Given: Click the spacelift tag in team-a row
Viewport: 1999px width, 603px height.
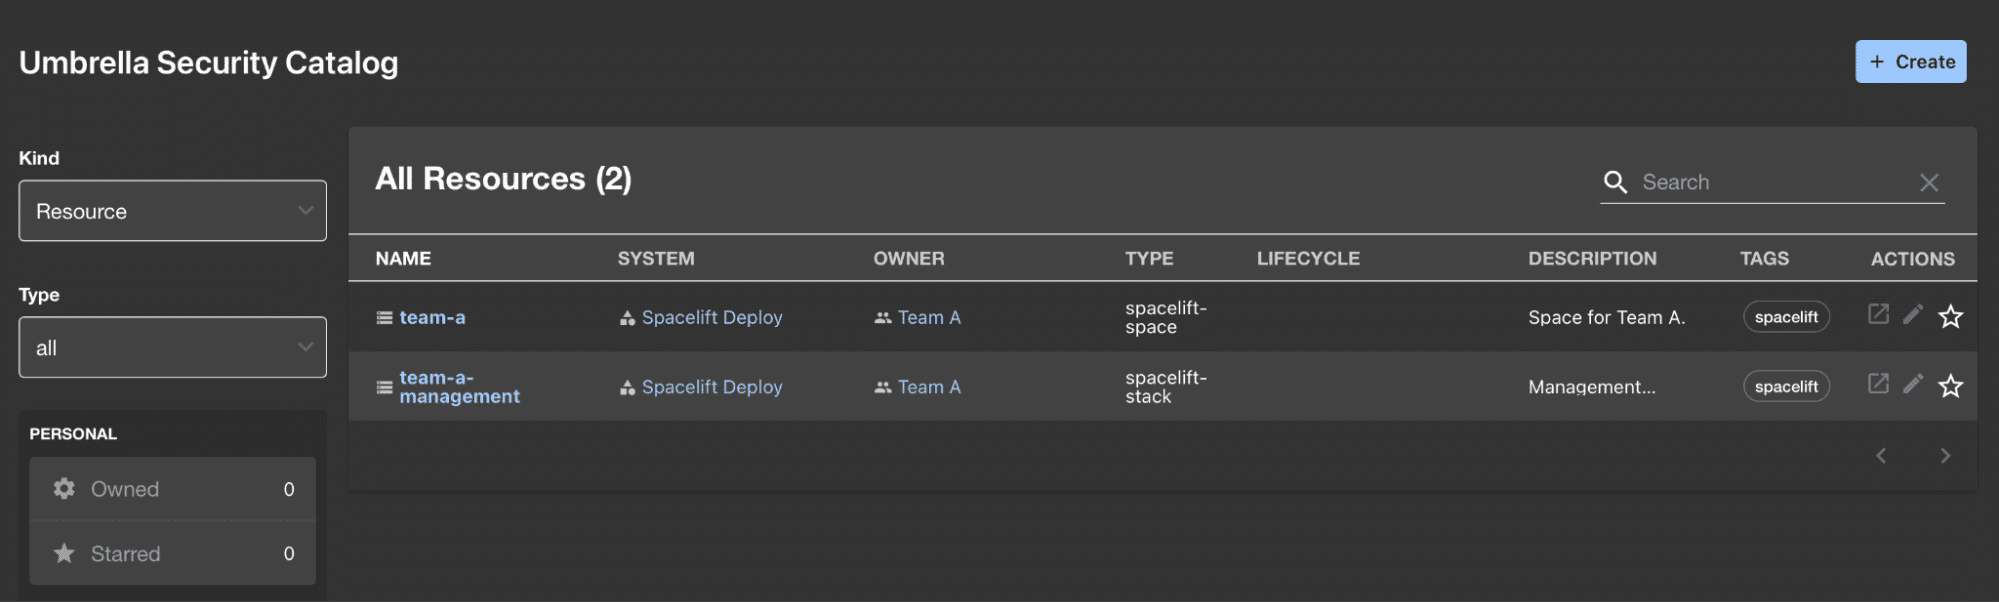Looking at the screenshot, I should (x=1786, y=317).
